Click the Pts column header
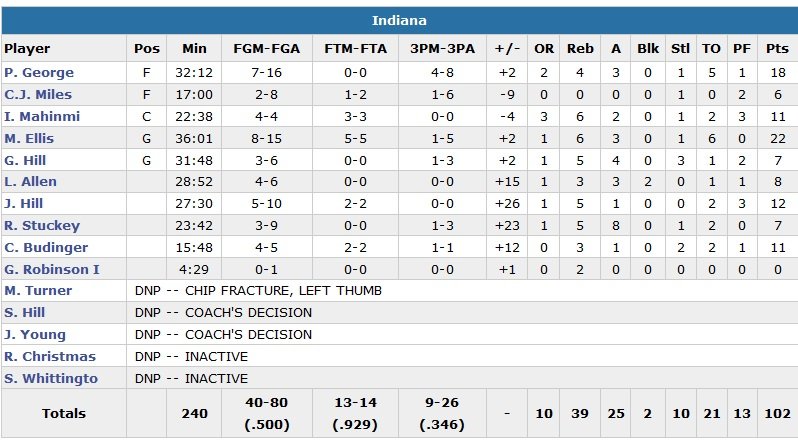798x440 pixels. [776, 48]
